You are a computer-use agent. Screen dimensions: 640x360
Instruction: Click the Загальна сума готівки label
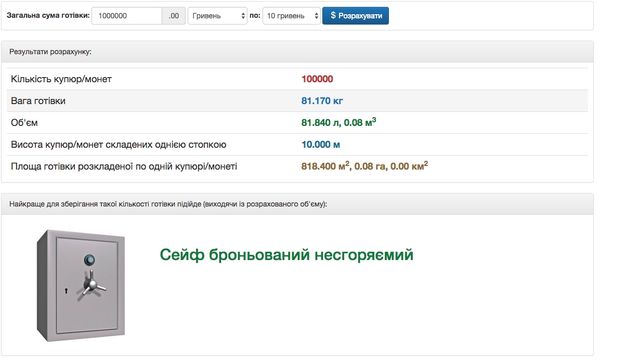tap(48, 16)
